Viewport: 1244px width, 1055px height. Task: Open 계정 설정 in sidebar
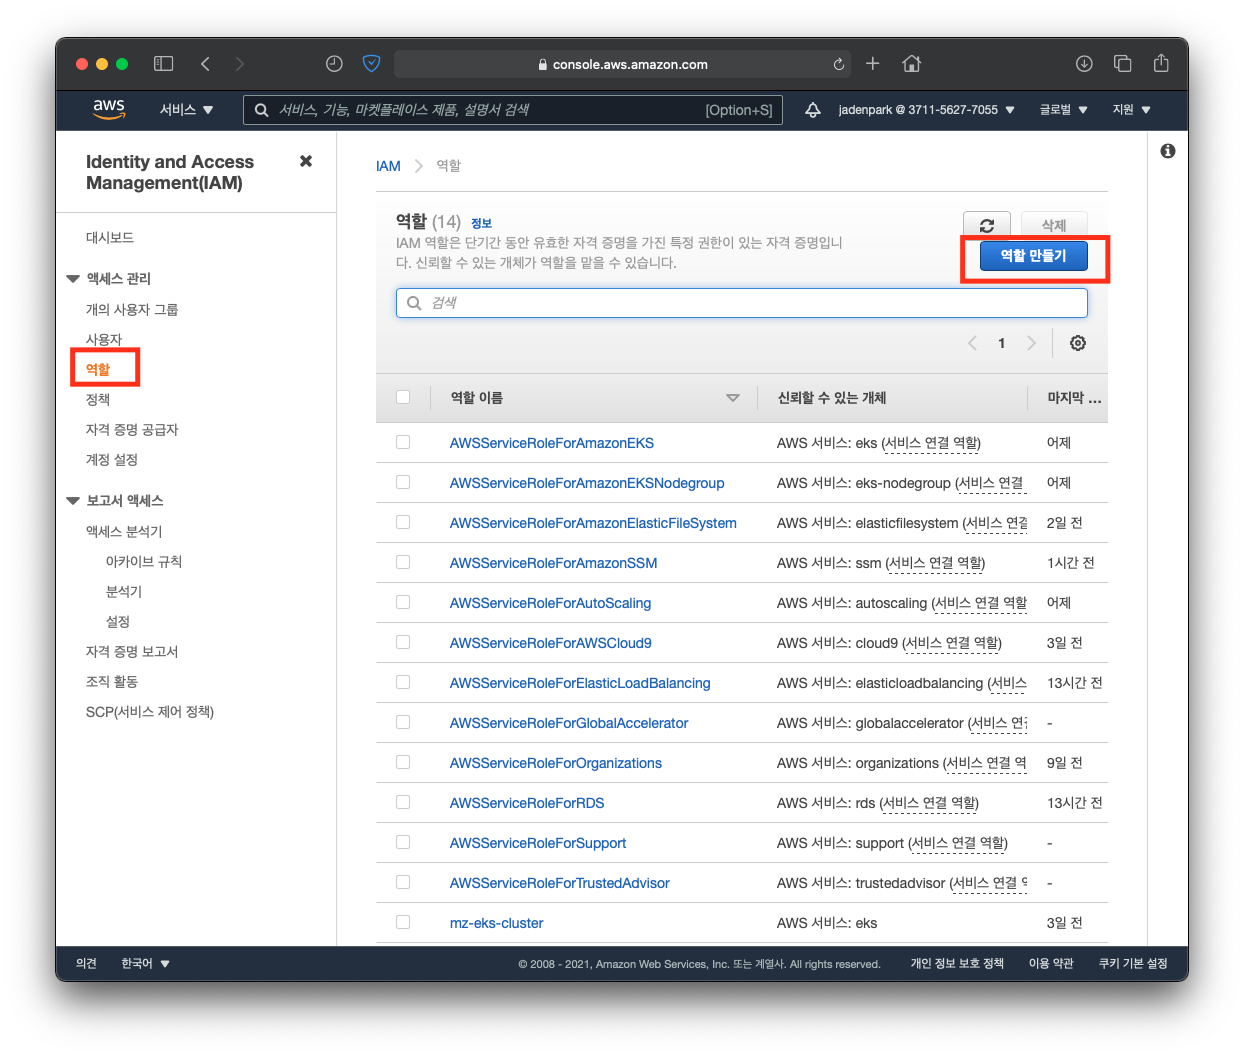click(x=112, y=460)
